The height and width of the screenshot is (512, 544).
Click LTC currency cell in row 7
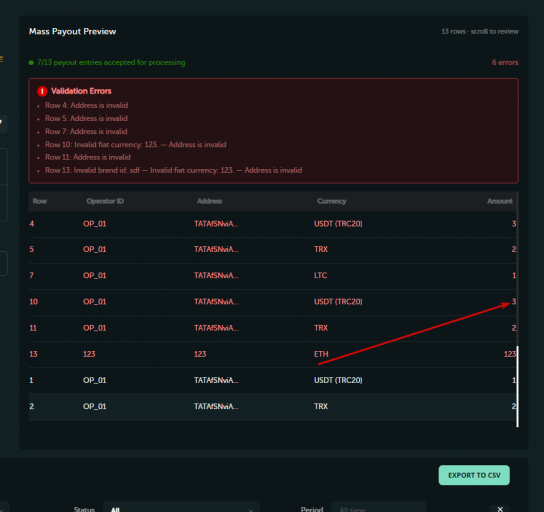click(x=321, y=275)
